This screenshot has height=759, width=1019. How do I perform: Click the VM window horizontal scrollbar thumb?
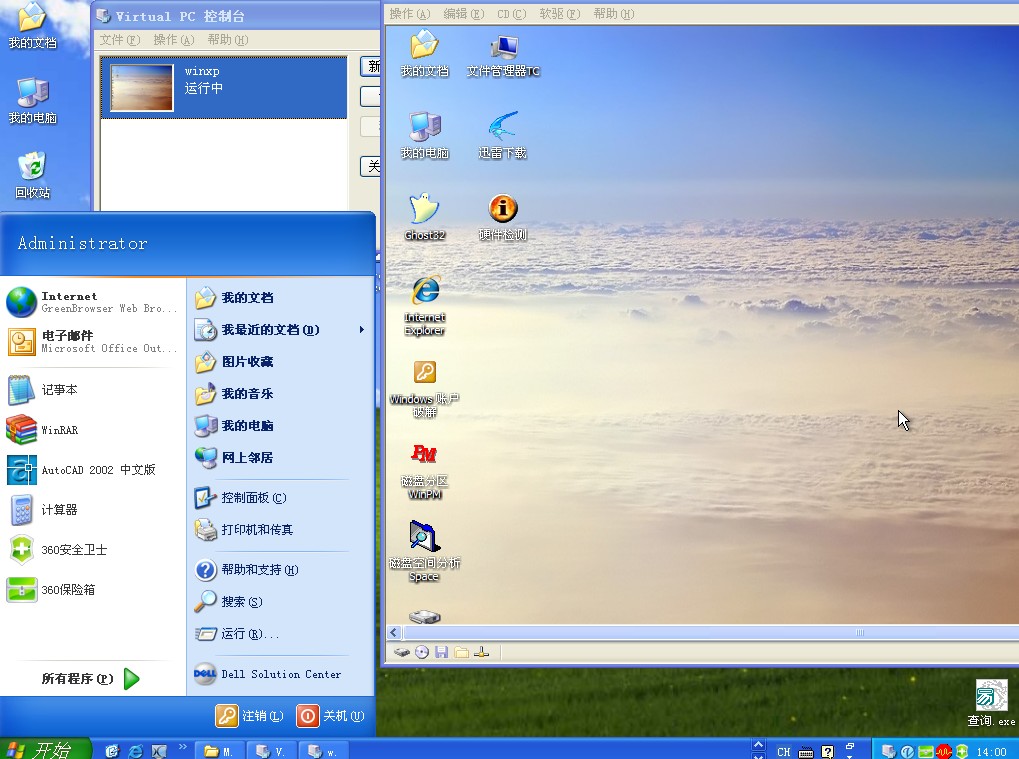click(x=711, y=632)
